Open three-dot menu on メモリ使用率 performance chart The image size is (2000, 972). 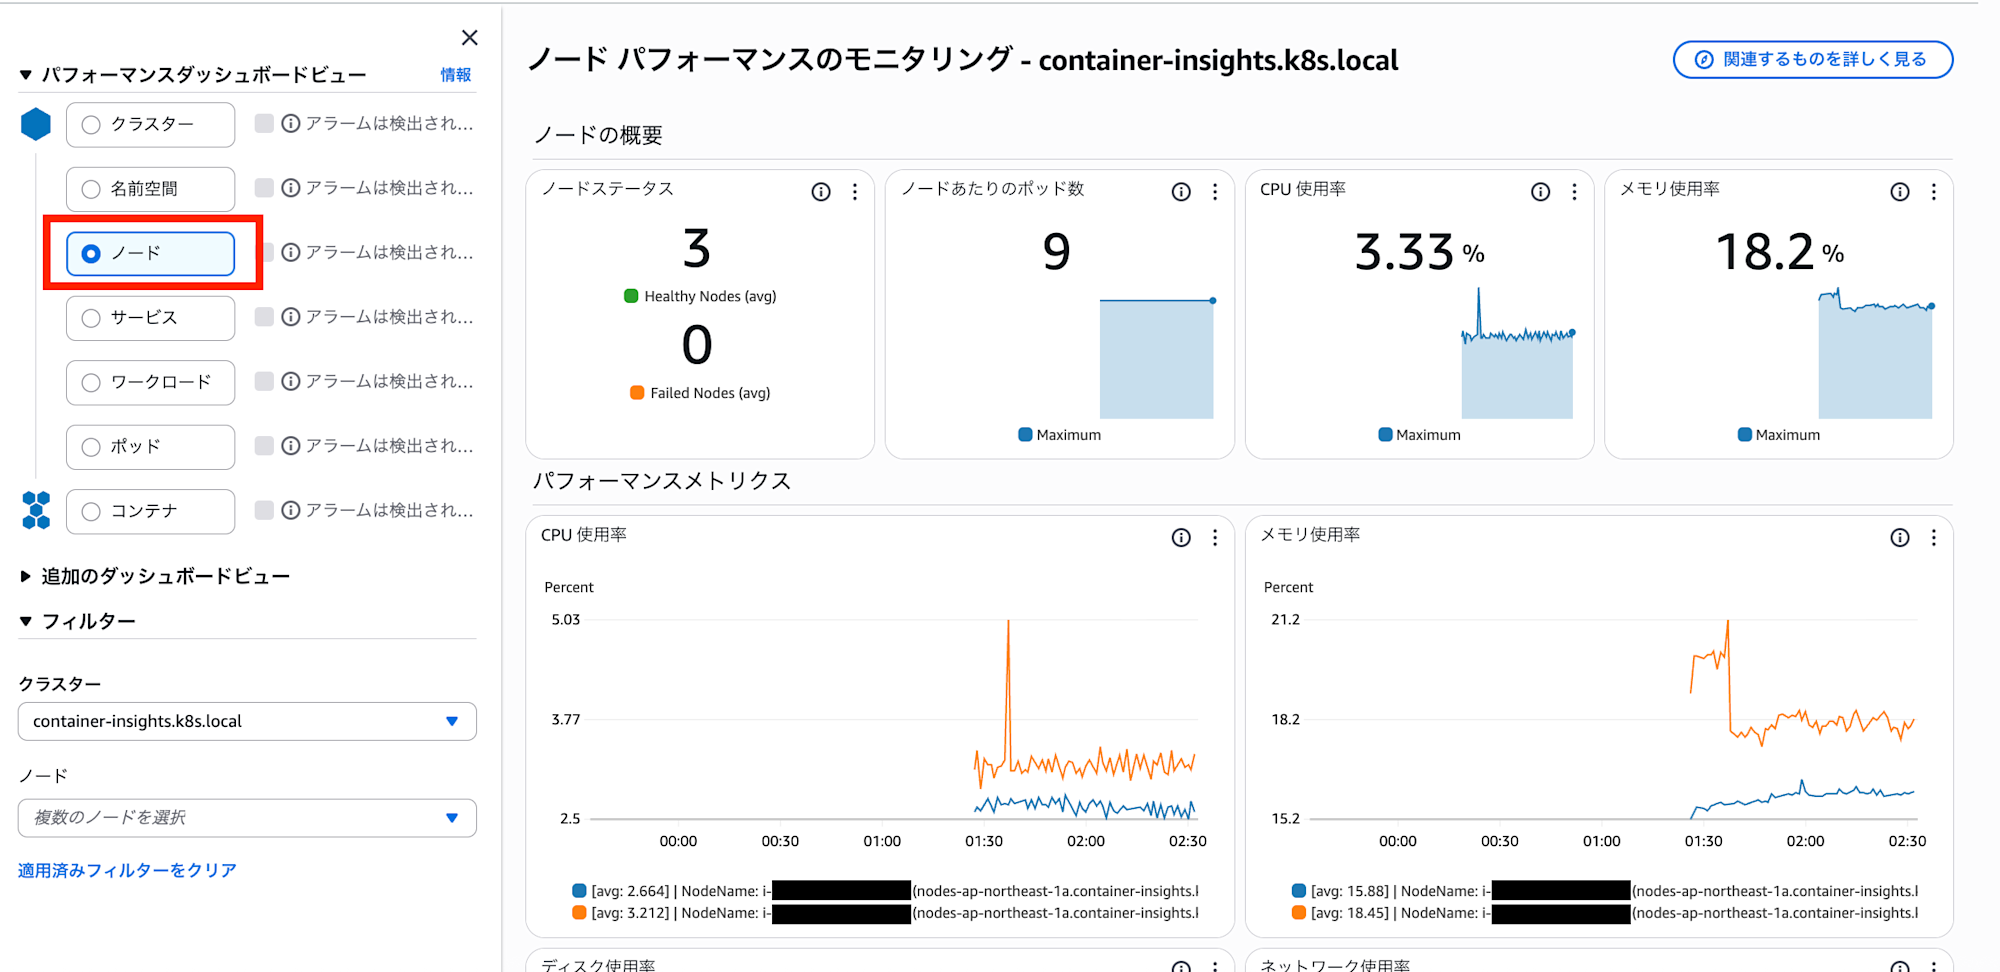point(1934,538)
